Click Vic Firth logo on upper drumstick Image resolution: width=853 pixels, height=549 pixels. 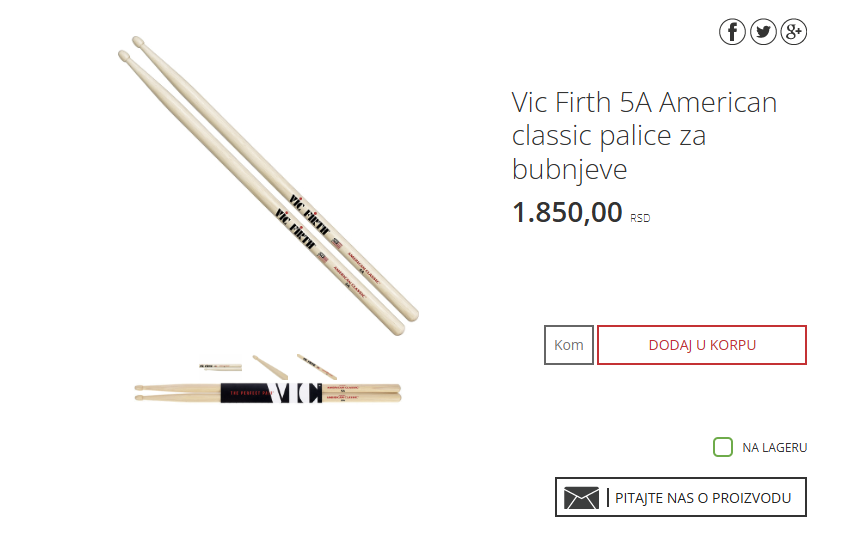tap(309, 215)
